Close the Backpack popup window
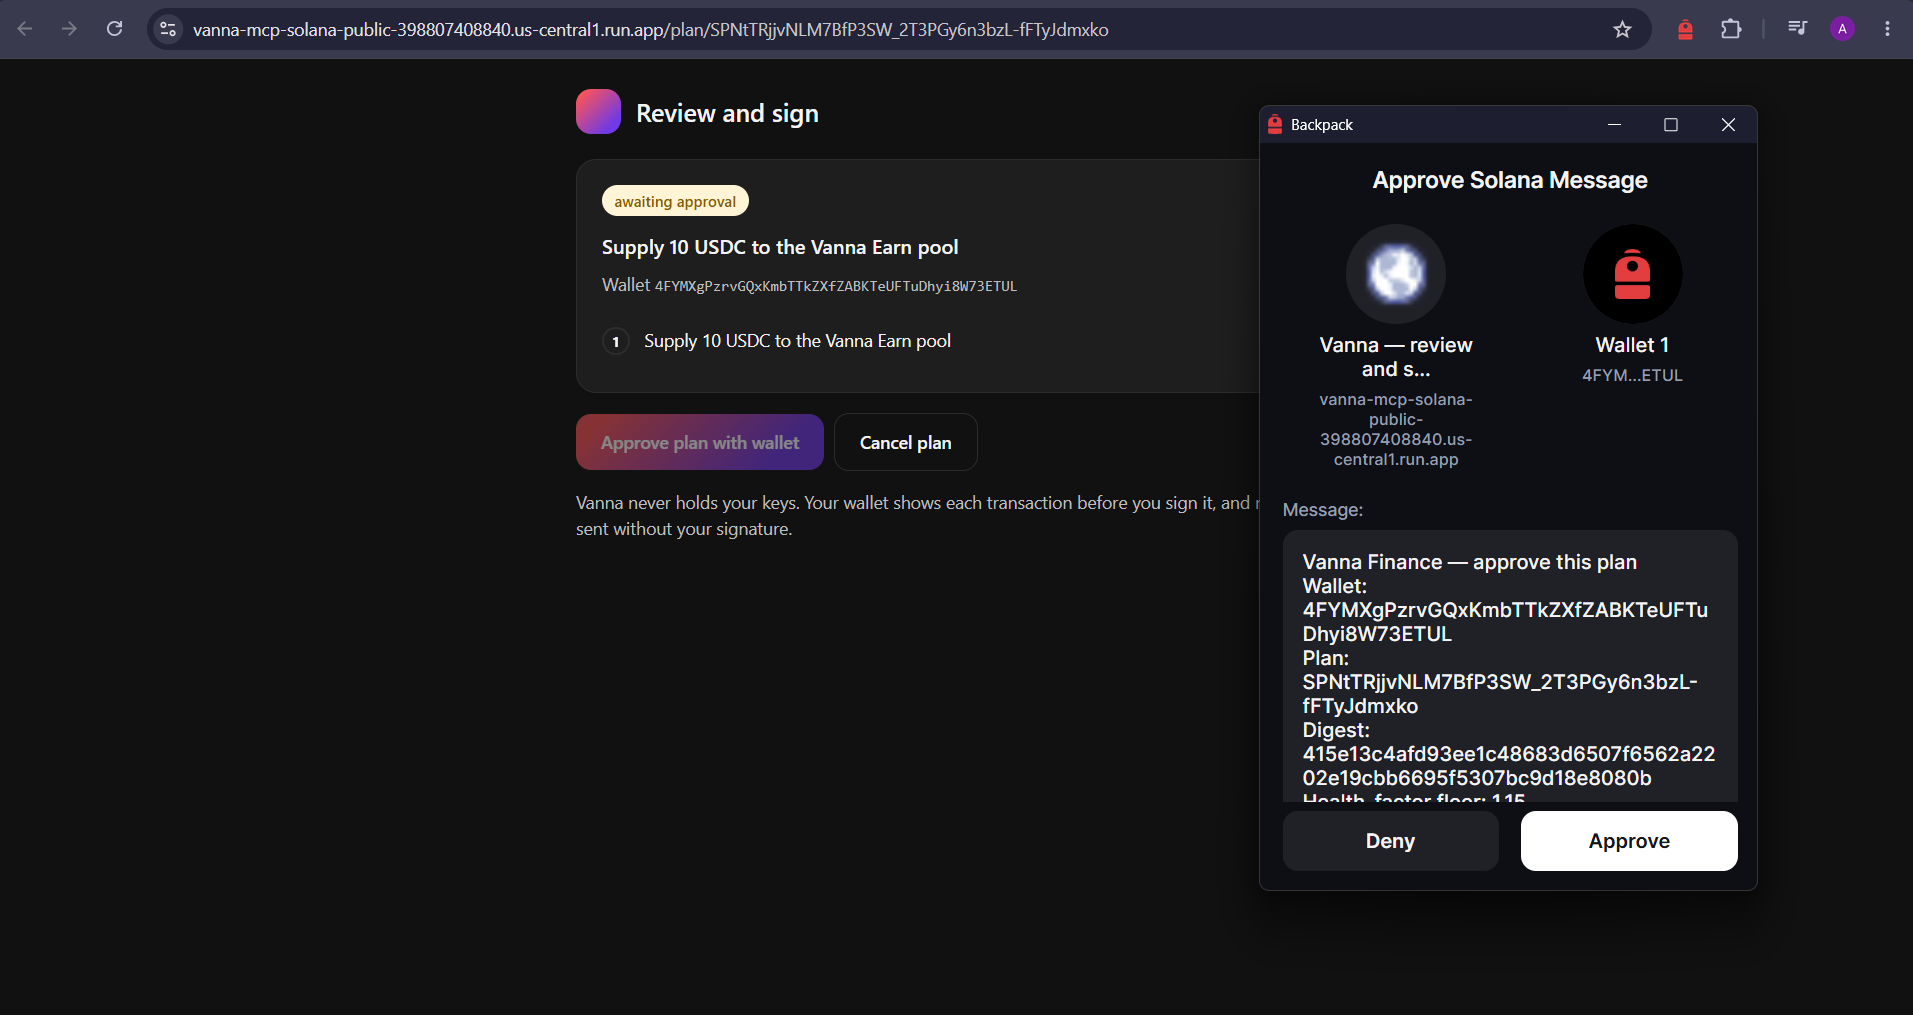The image size is (1913, 1015). [x=1728, y=125]
